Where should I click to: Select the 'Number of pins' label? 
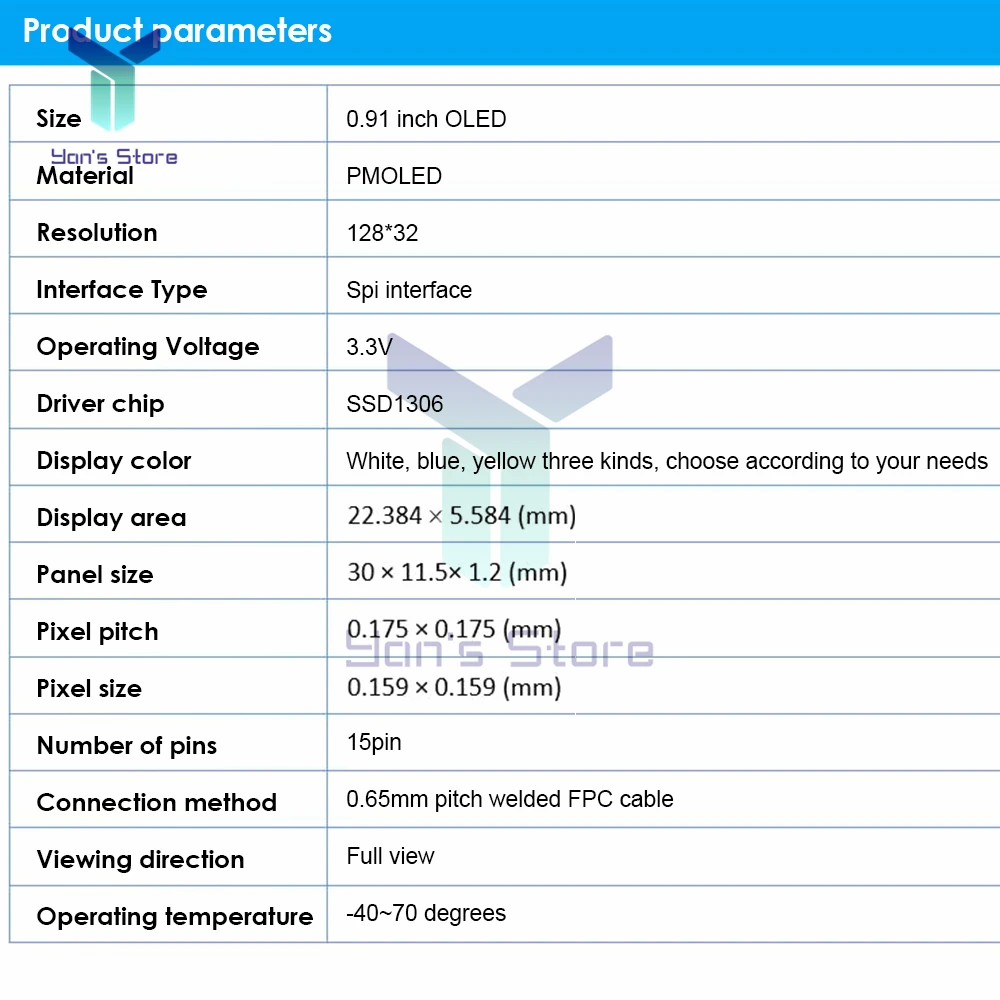[126, 746]
